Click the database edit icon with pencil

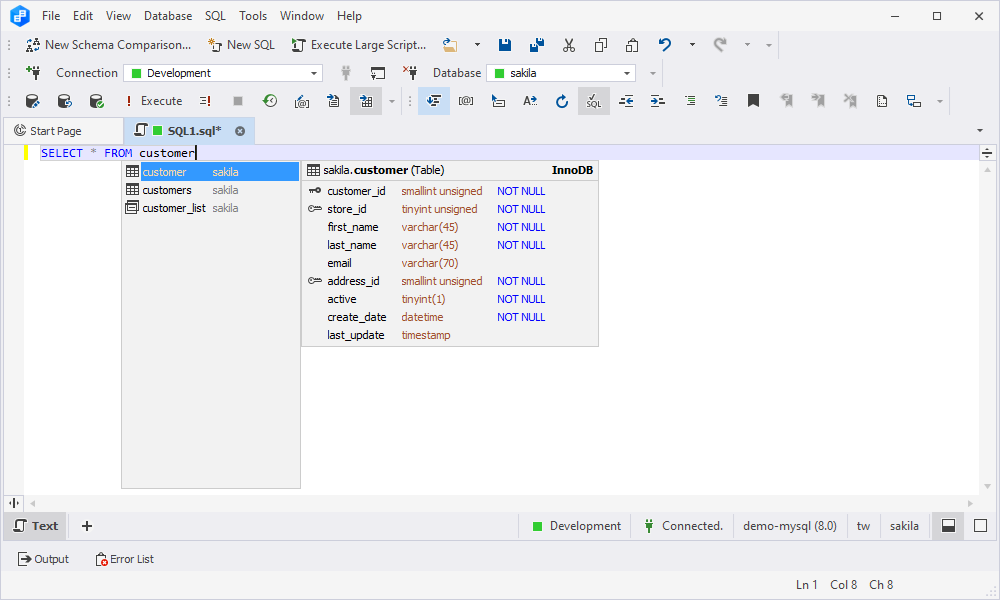(32, 101)
